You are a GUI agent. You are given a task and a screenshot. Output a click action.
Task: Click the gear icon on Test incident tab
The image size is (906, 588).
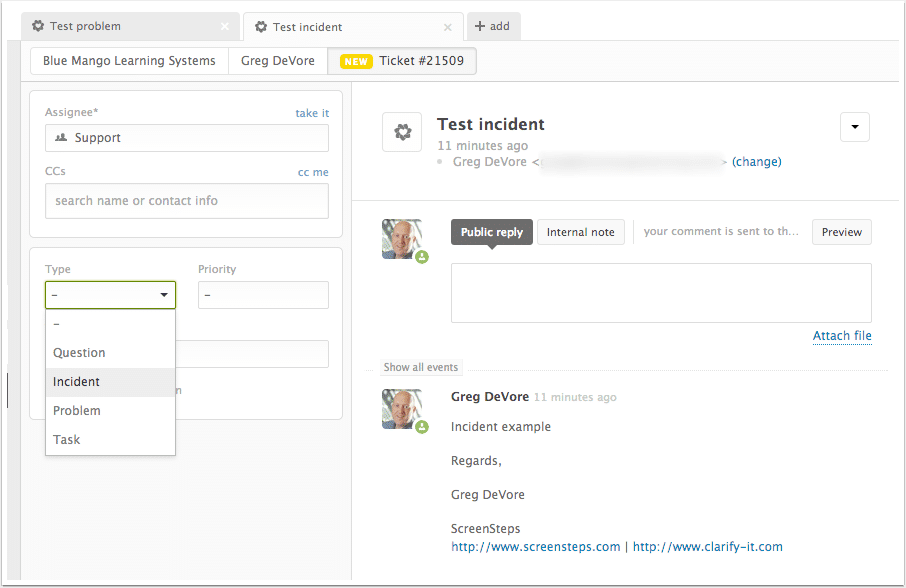tap(260, 27)
